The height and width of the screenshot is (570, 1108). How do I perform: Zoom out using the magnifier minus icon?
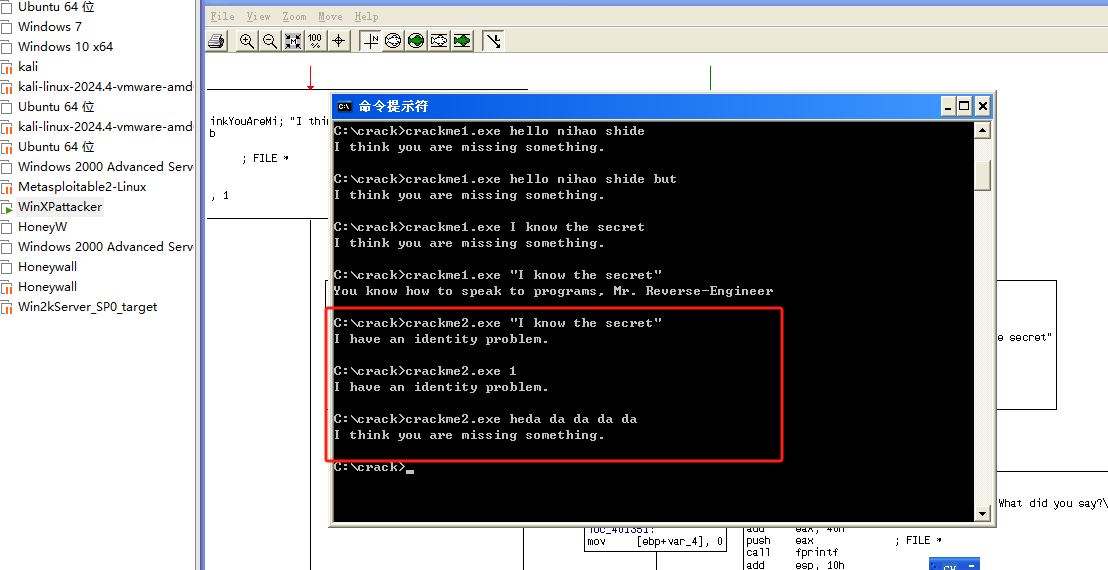[x=269, y=41]
